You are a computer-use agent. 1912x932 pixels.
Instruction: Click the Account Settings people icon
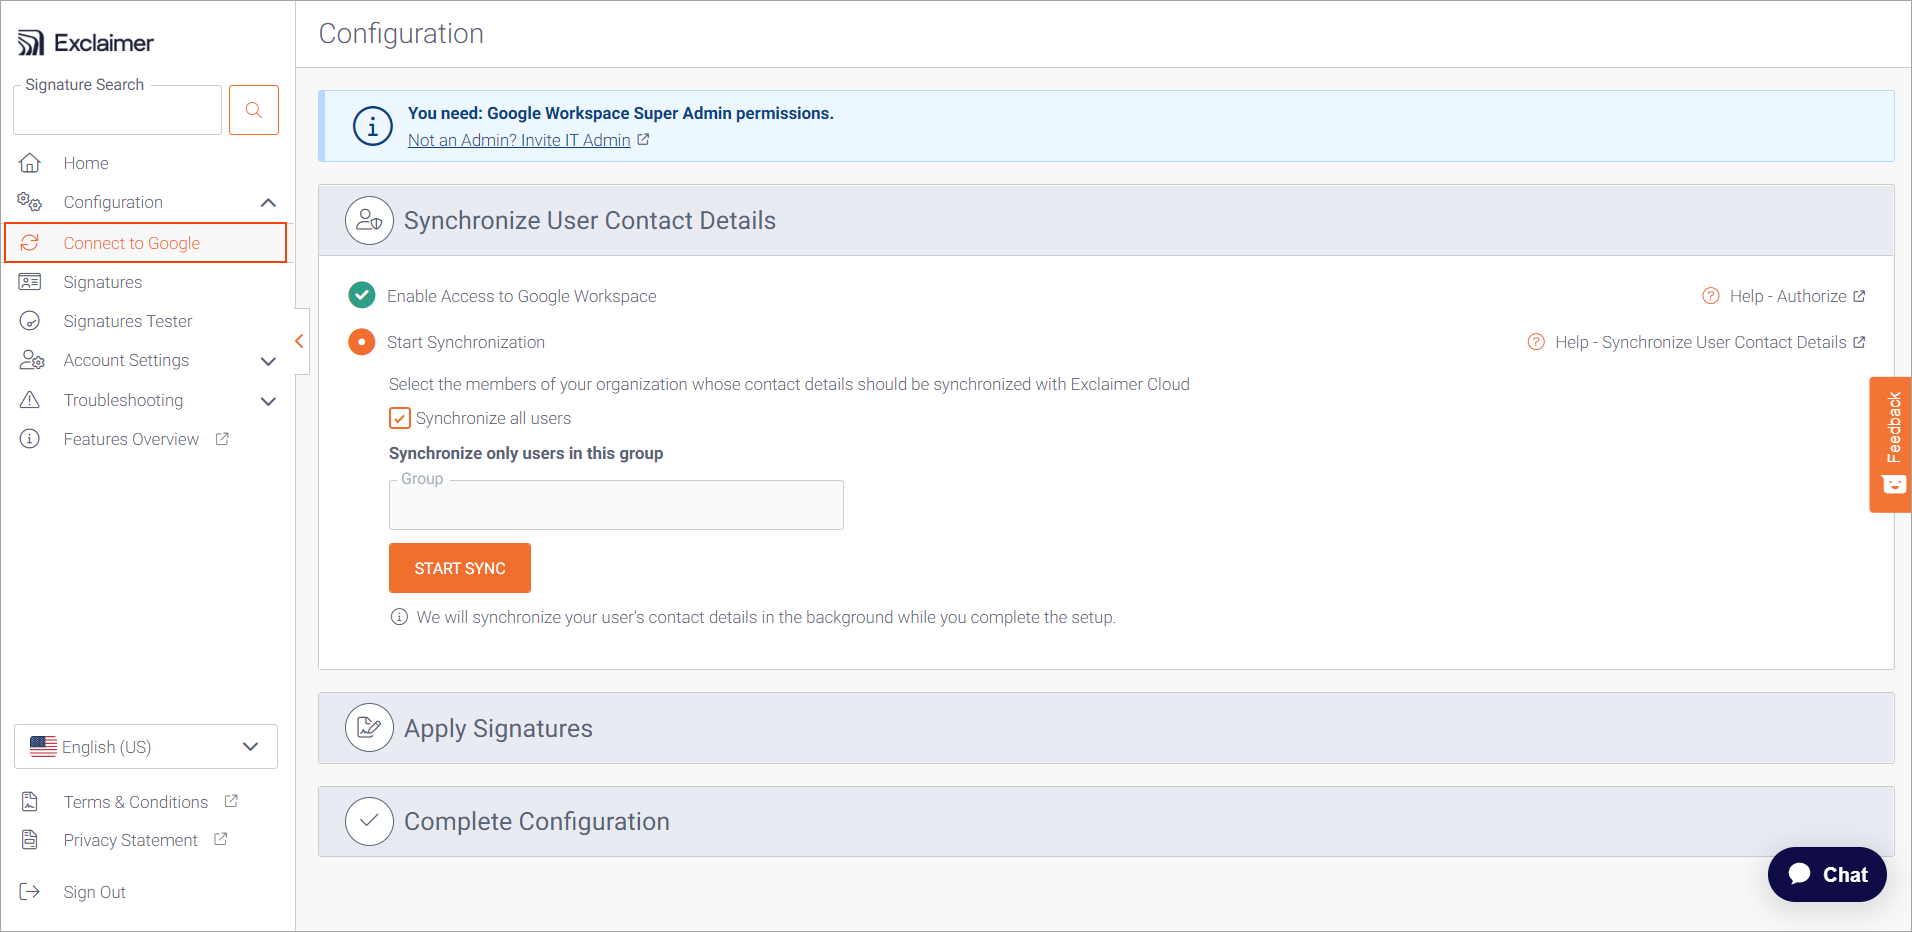coord(31,360)
